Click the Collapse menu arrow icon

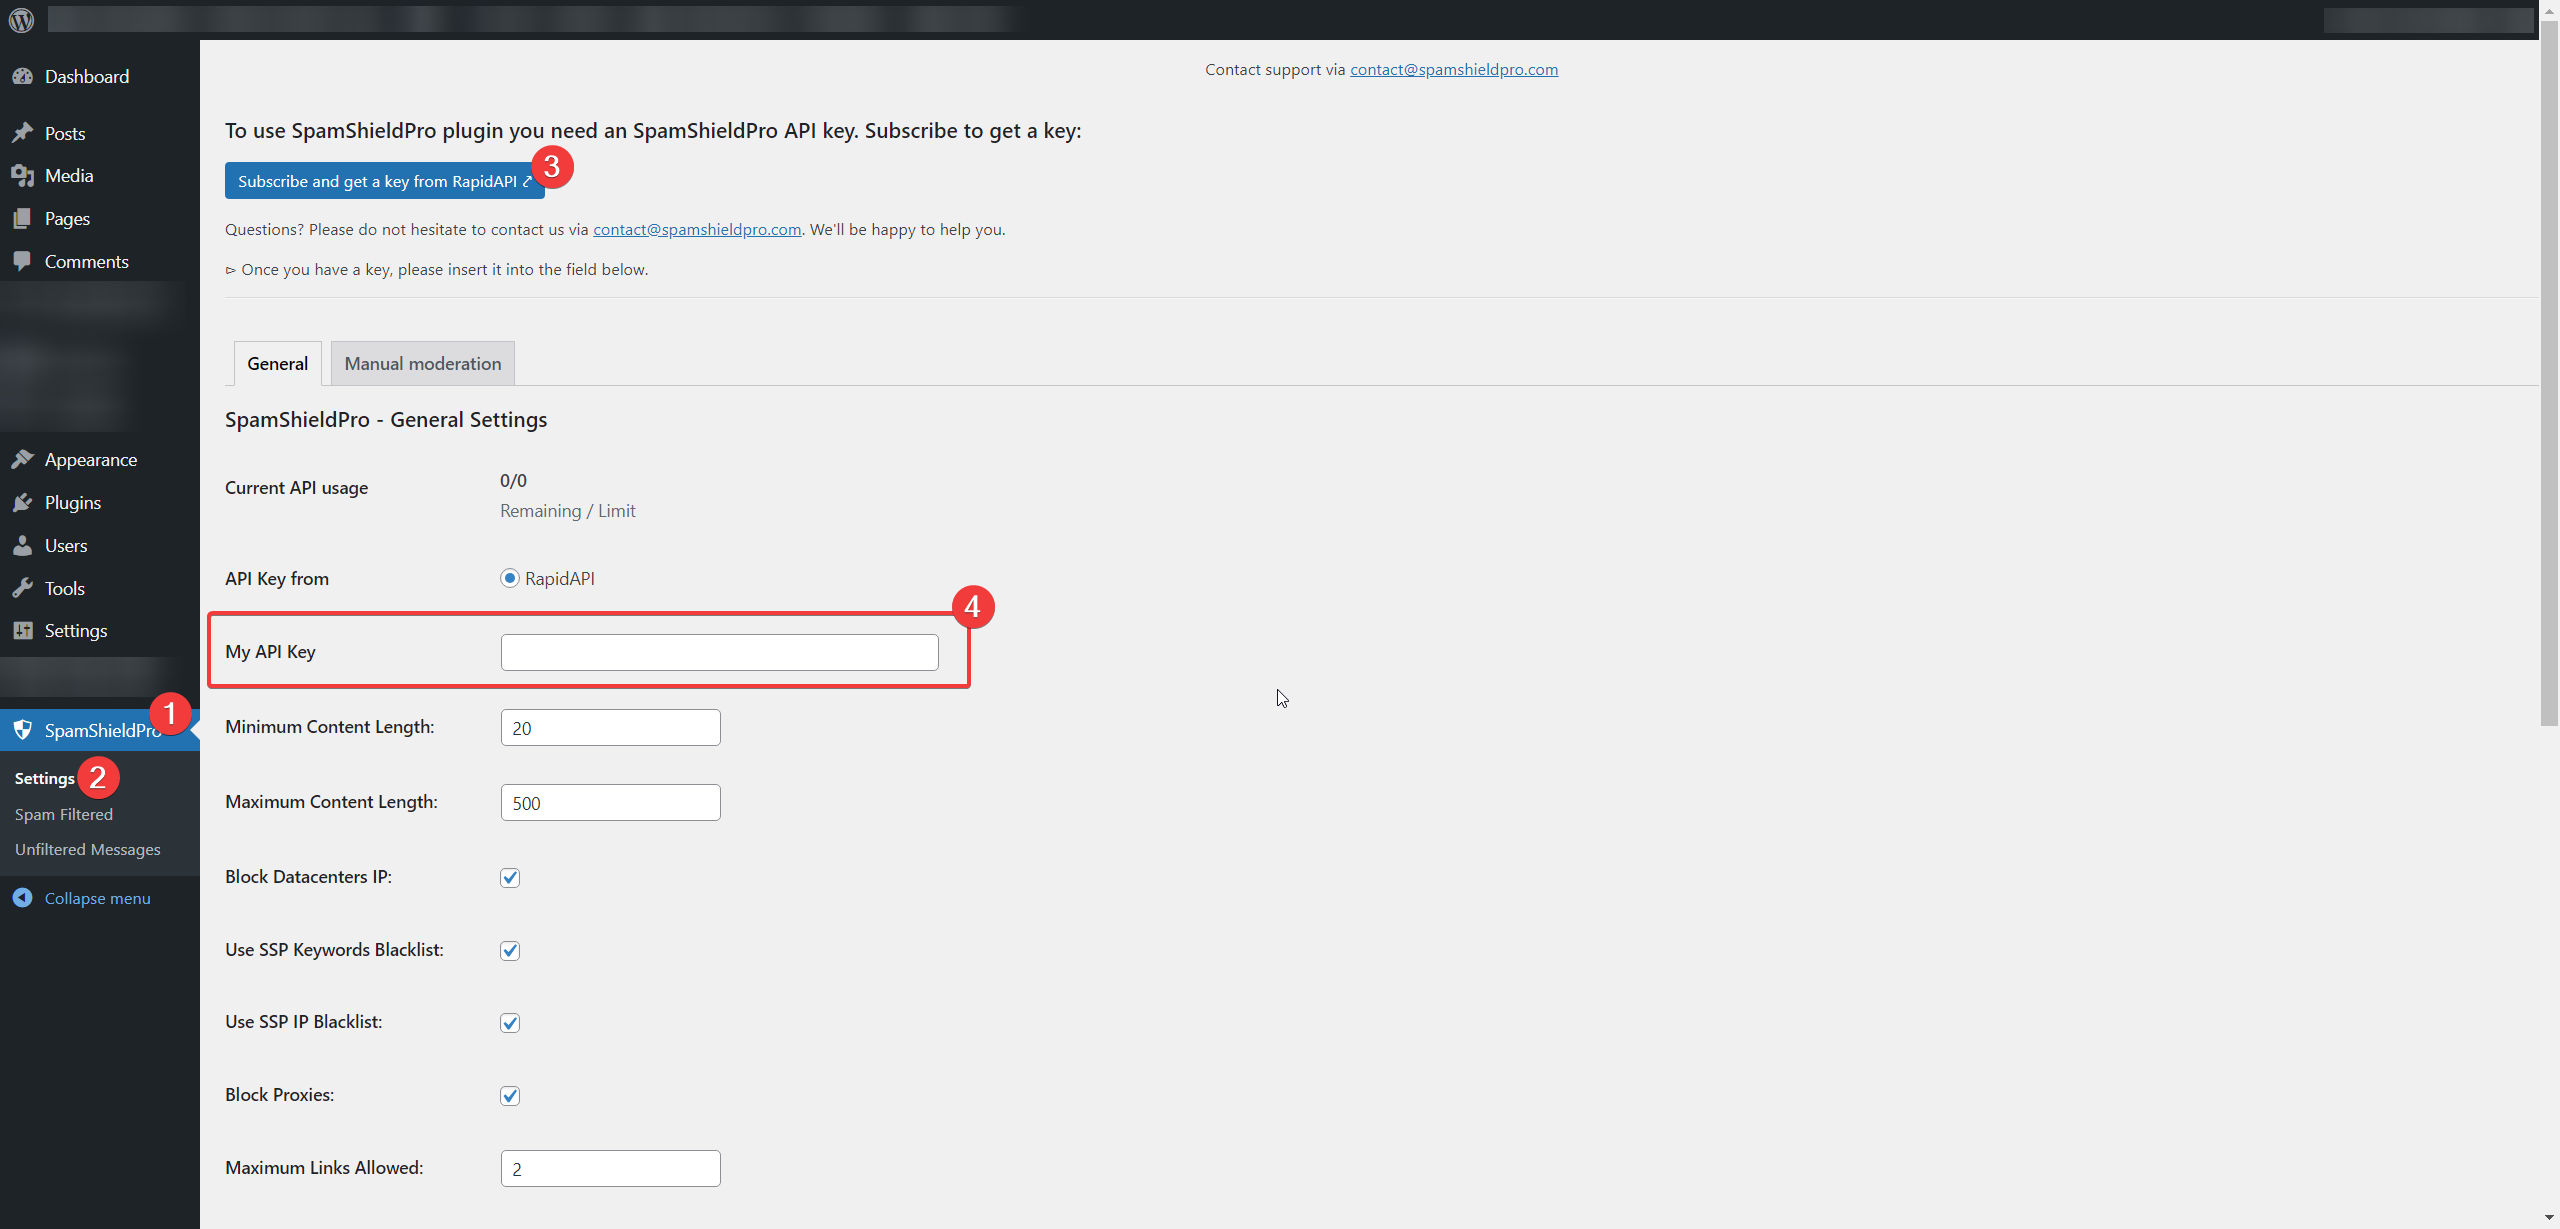pos(22,898)
